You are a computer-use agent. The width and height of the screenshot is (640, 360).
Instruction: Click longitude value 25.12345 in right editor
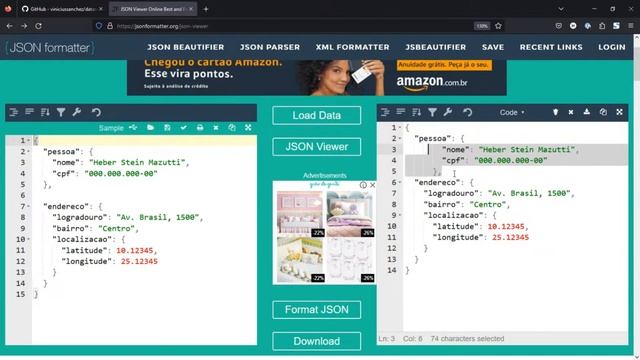(510, 238)
